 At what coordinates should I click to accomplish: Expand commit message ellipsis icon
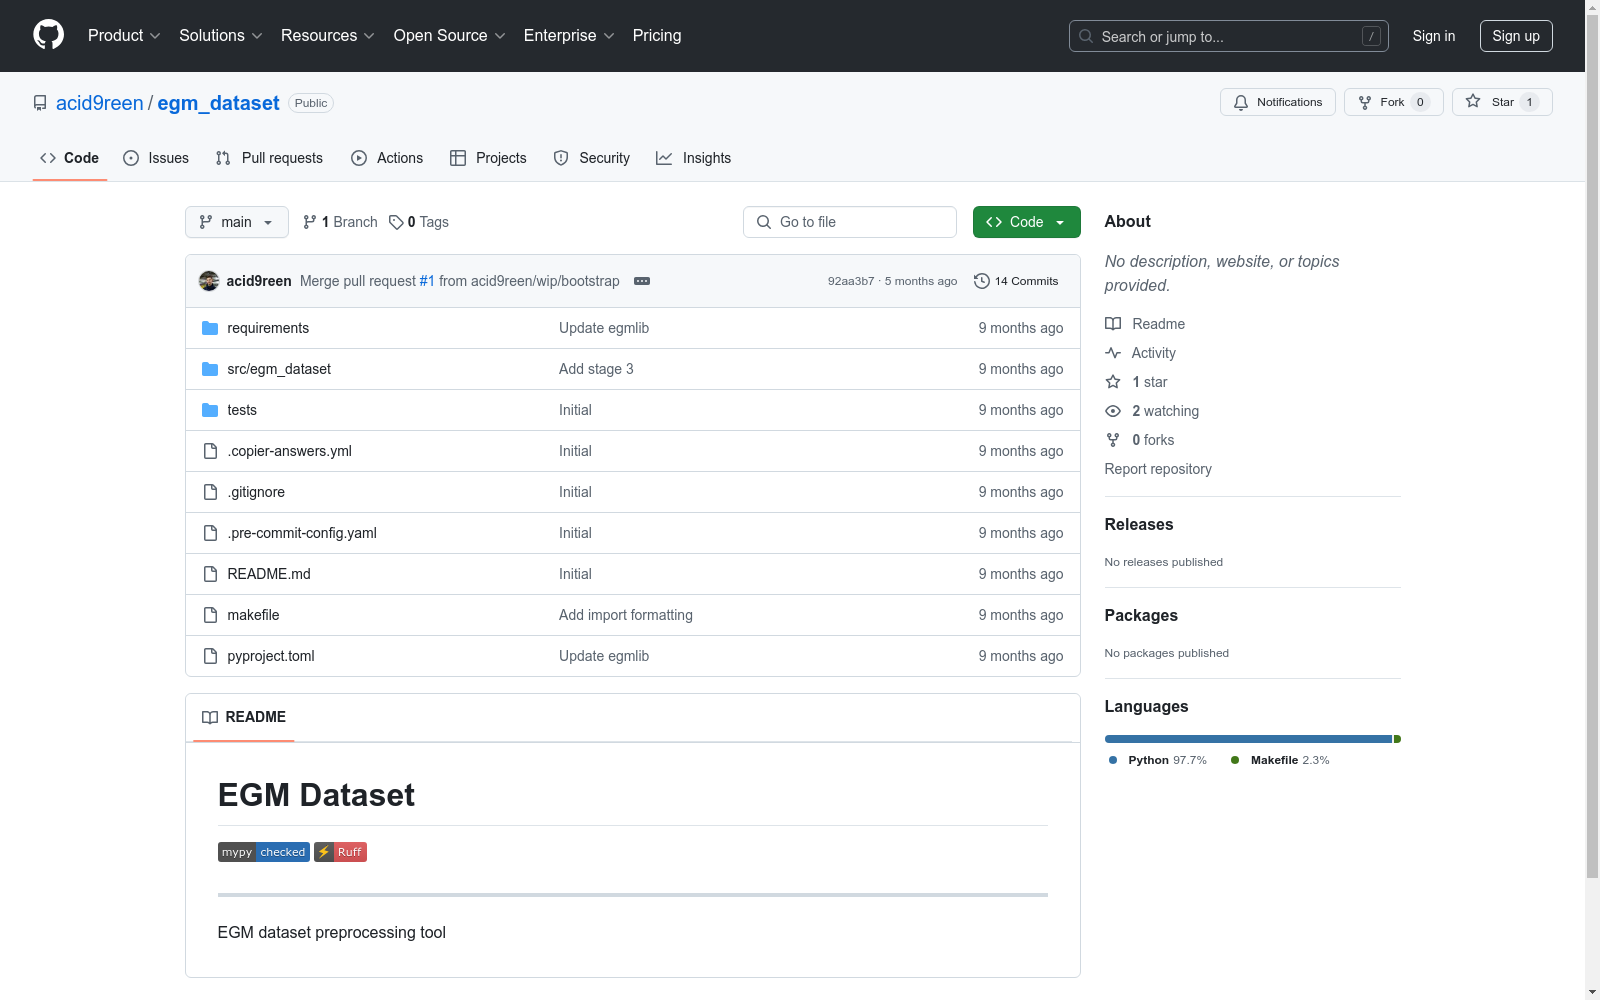(642, 281)
